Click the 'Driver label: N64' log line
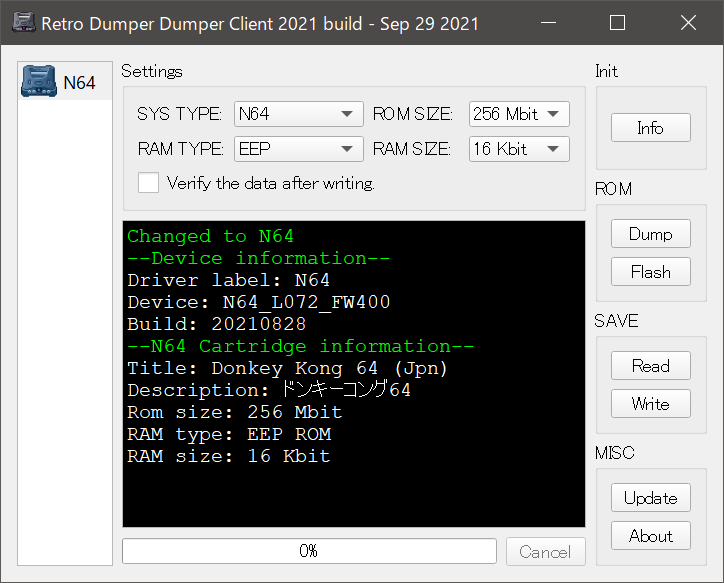The image size is (724, 583). click(x=229, y=280)
